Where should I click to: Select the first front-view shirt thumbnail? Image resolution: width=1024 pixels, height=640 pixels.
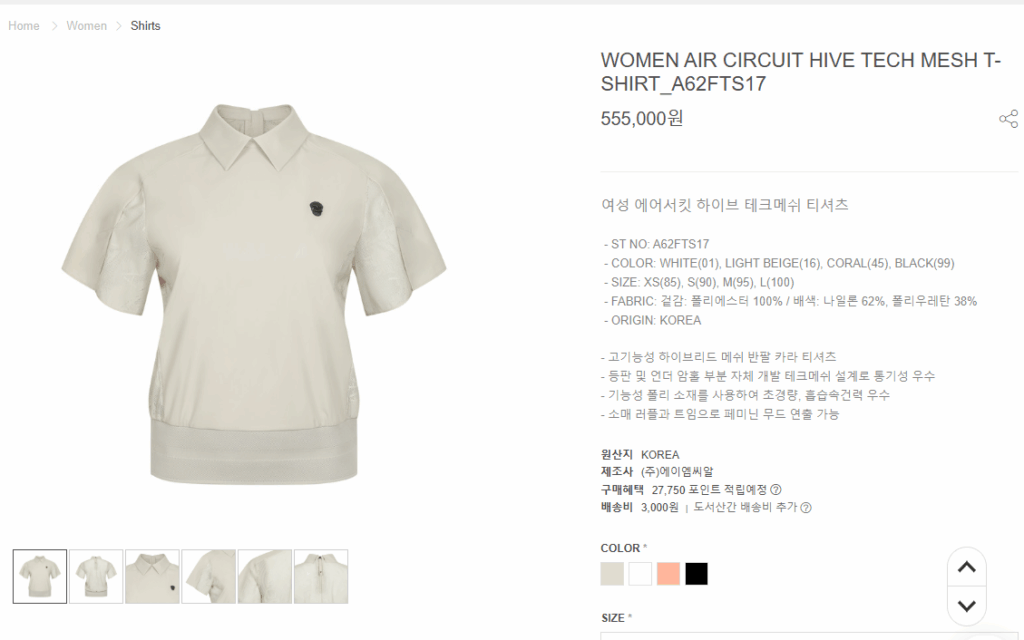[x=40, y=576]
